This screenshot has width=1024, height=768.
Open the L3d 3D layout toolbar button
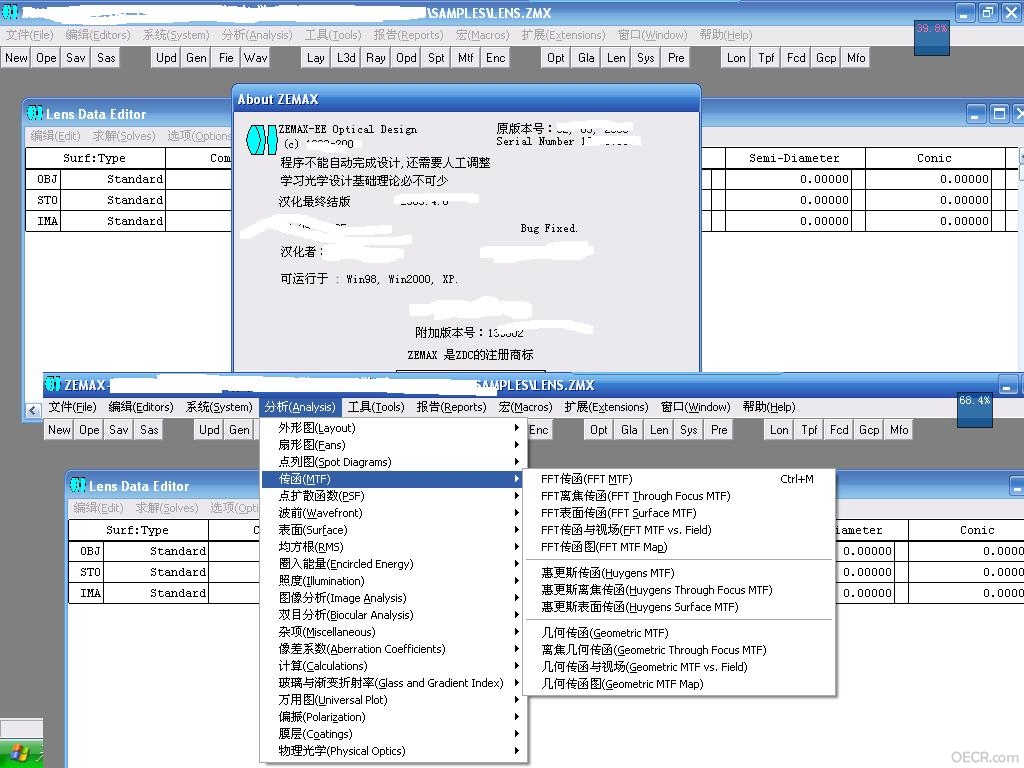click(345, 57)
